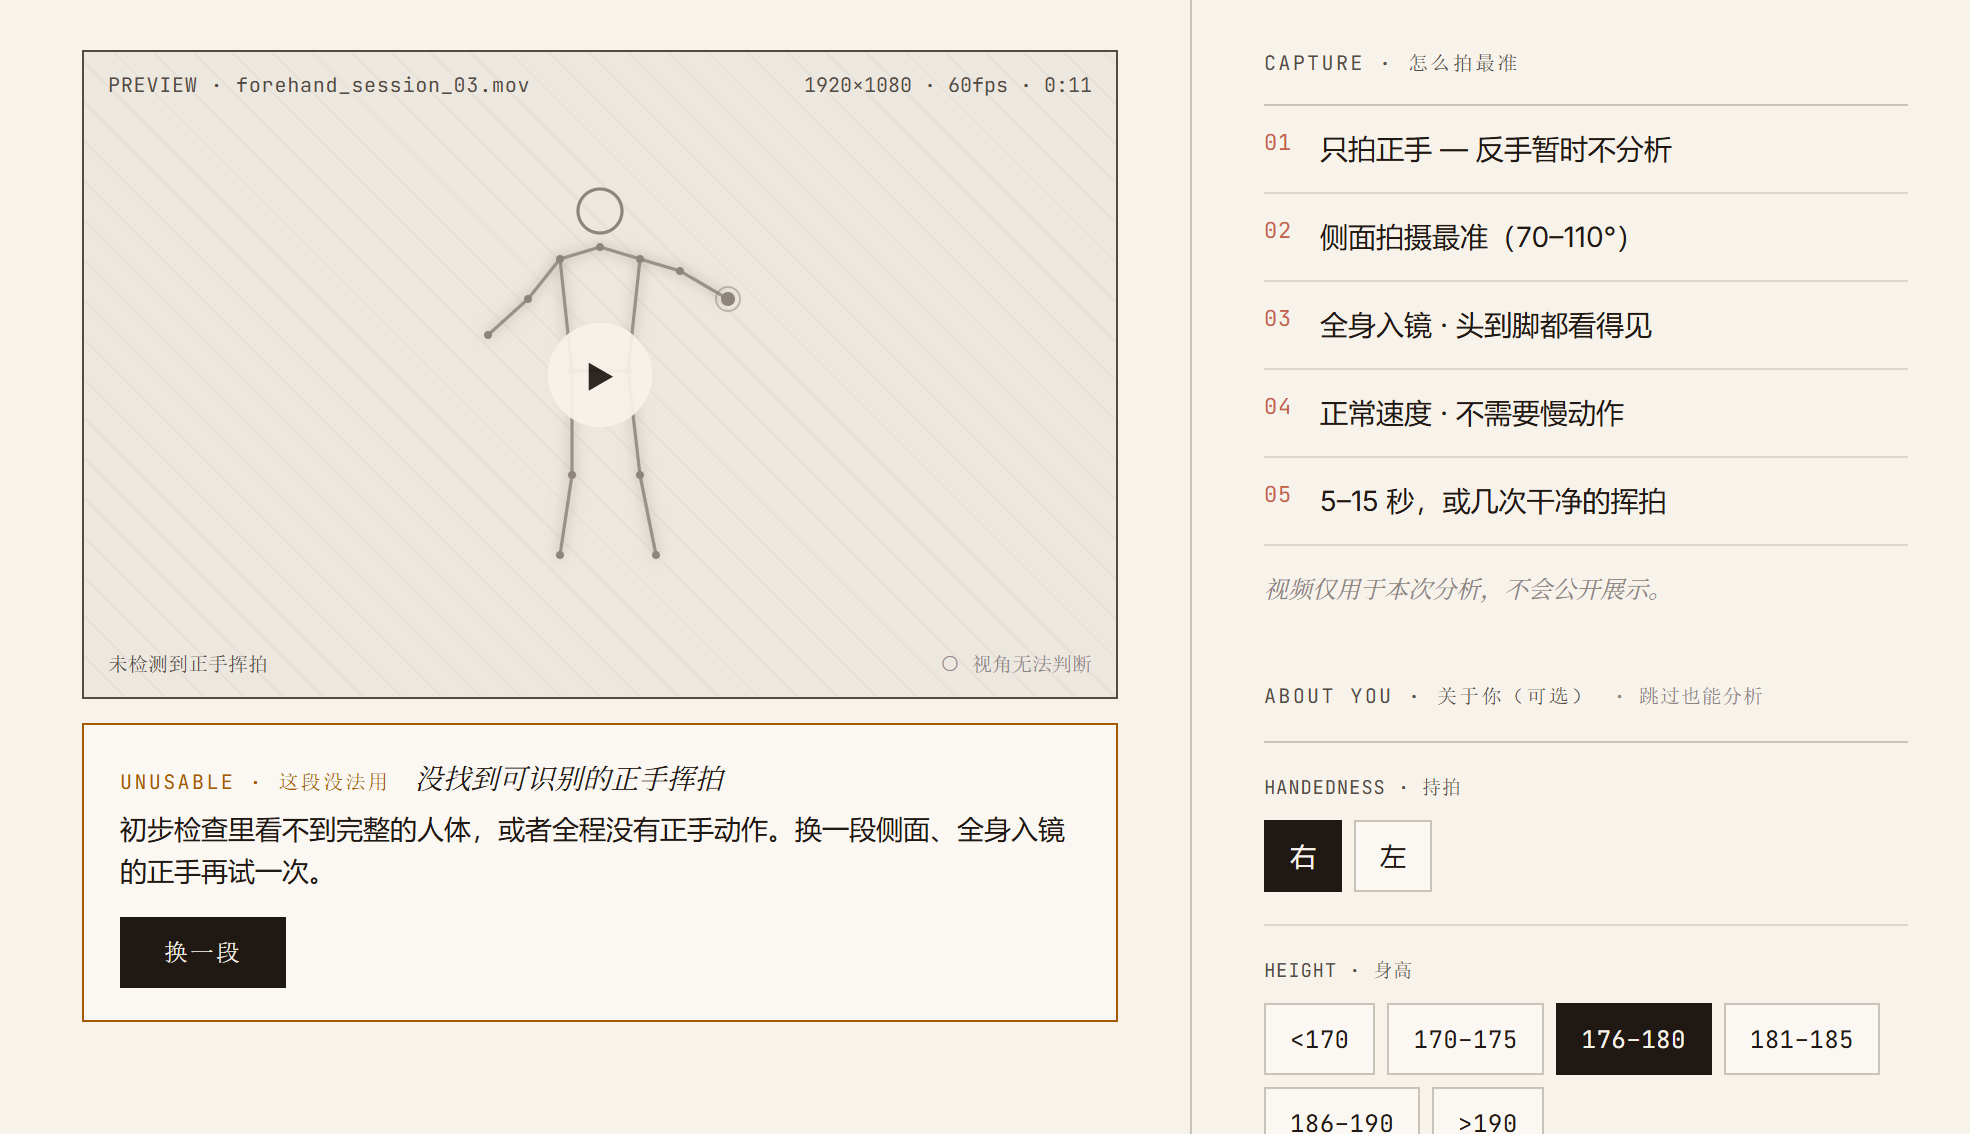Click the UNUSABLE label
This screenshot has height=1134, width=1970.
click(177, 782)
